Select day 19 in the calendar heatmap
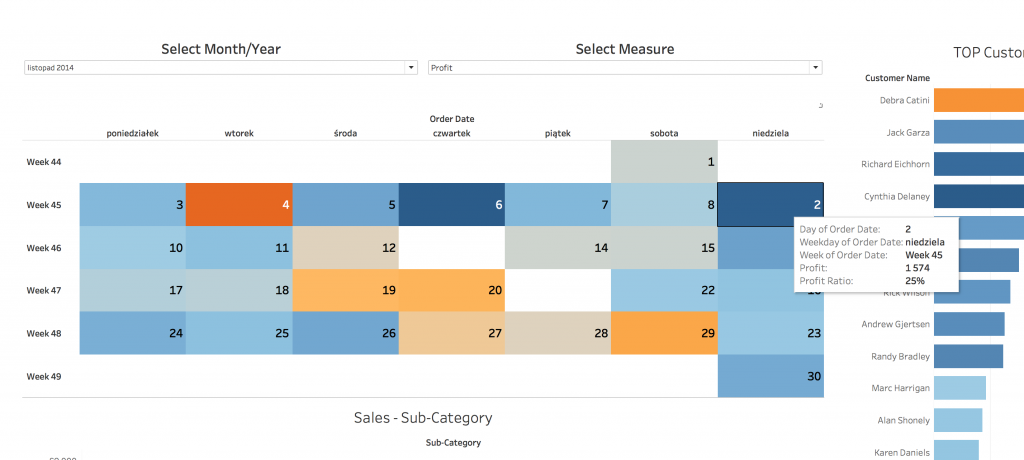The width and height of the screenshot is (1024, 460). (345, 290)
